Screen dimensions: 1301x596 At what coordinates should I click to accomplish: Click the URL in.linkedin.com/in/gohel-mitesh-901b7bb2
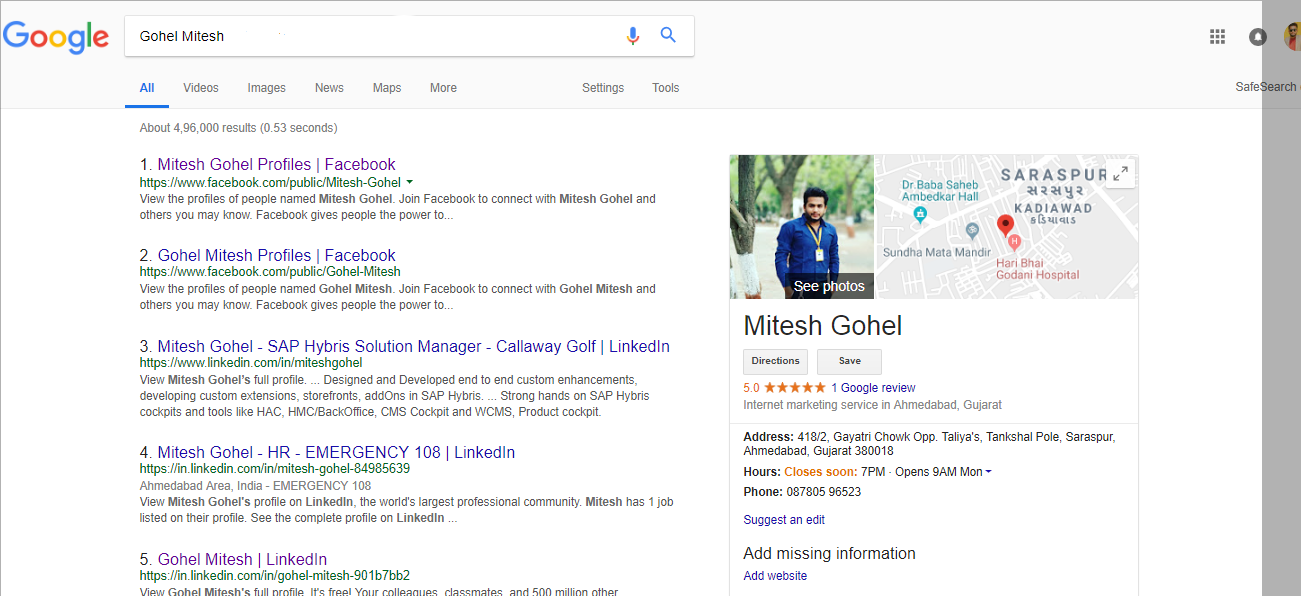pos(275,576)
